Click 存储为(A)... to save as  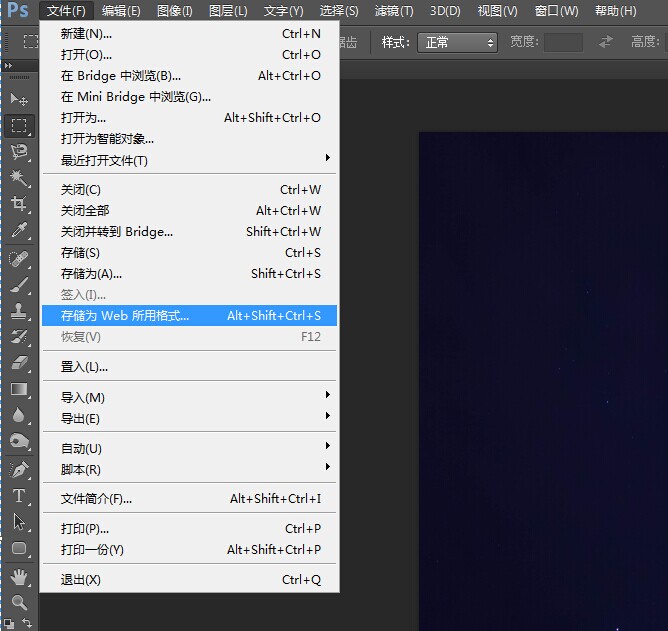190,274
